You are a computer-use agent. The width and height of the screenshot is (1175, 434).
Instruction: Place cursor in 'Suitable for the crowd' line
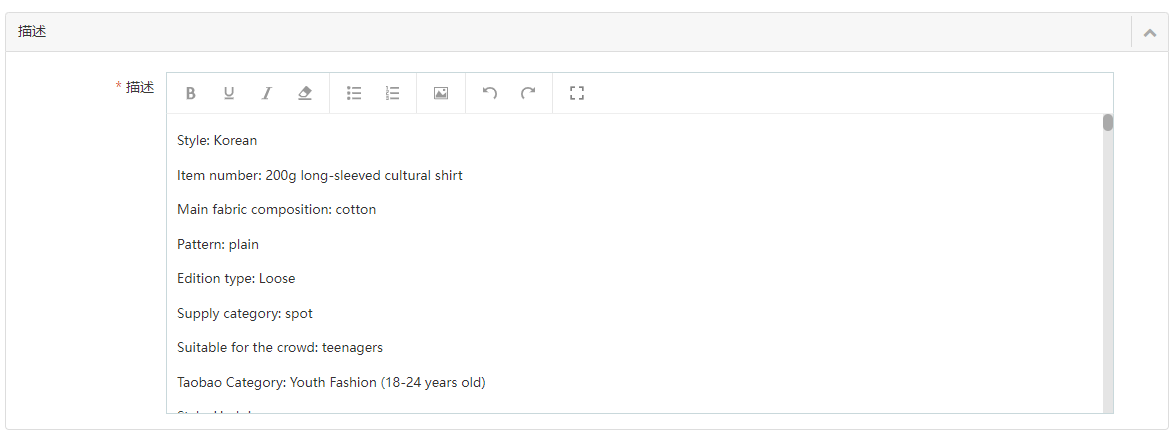280,348
